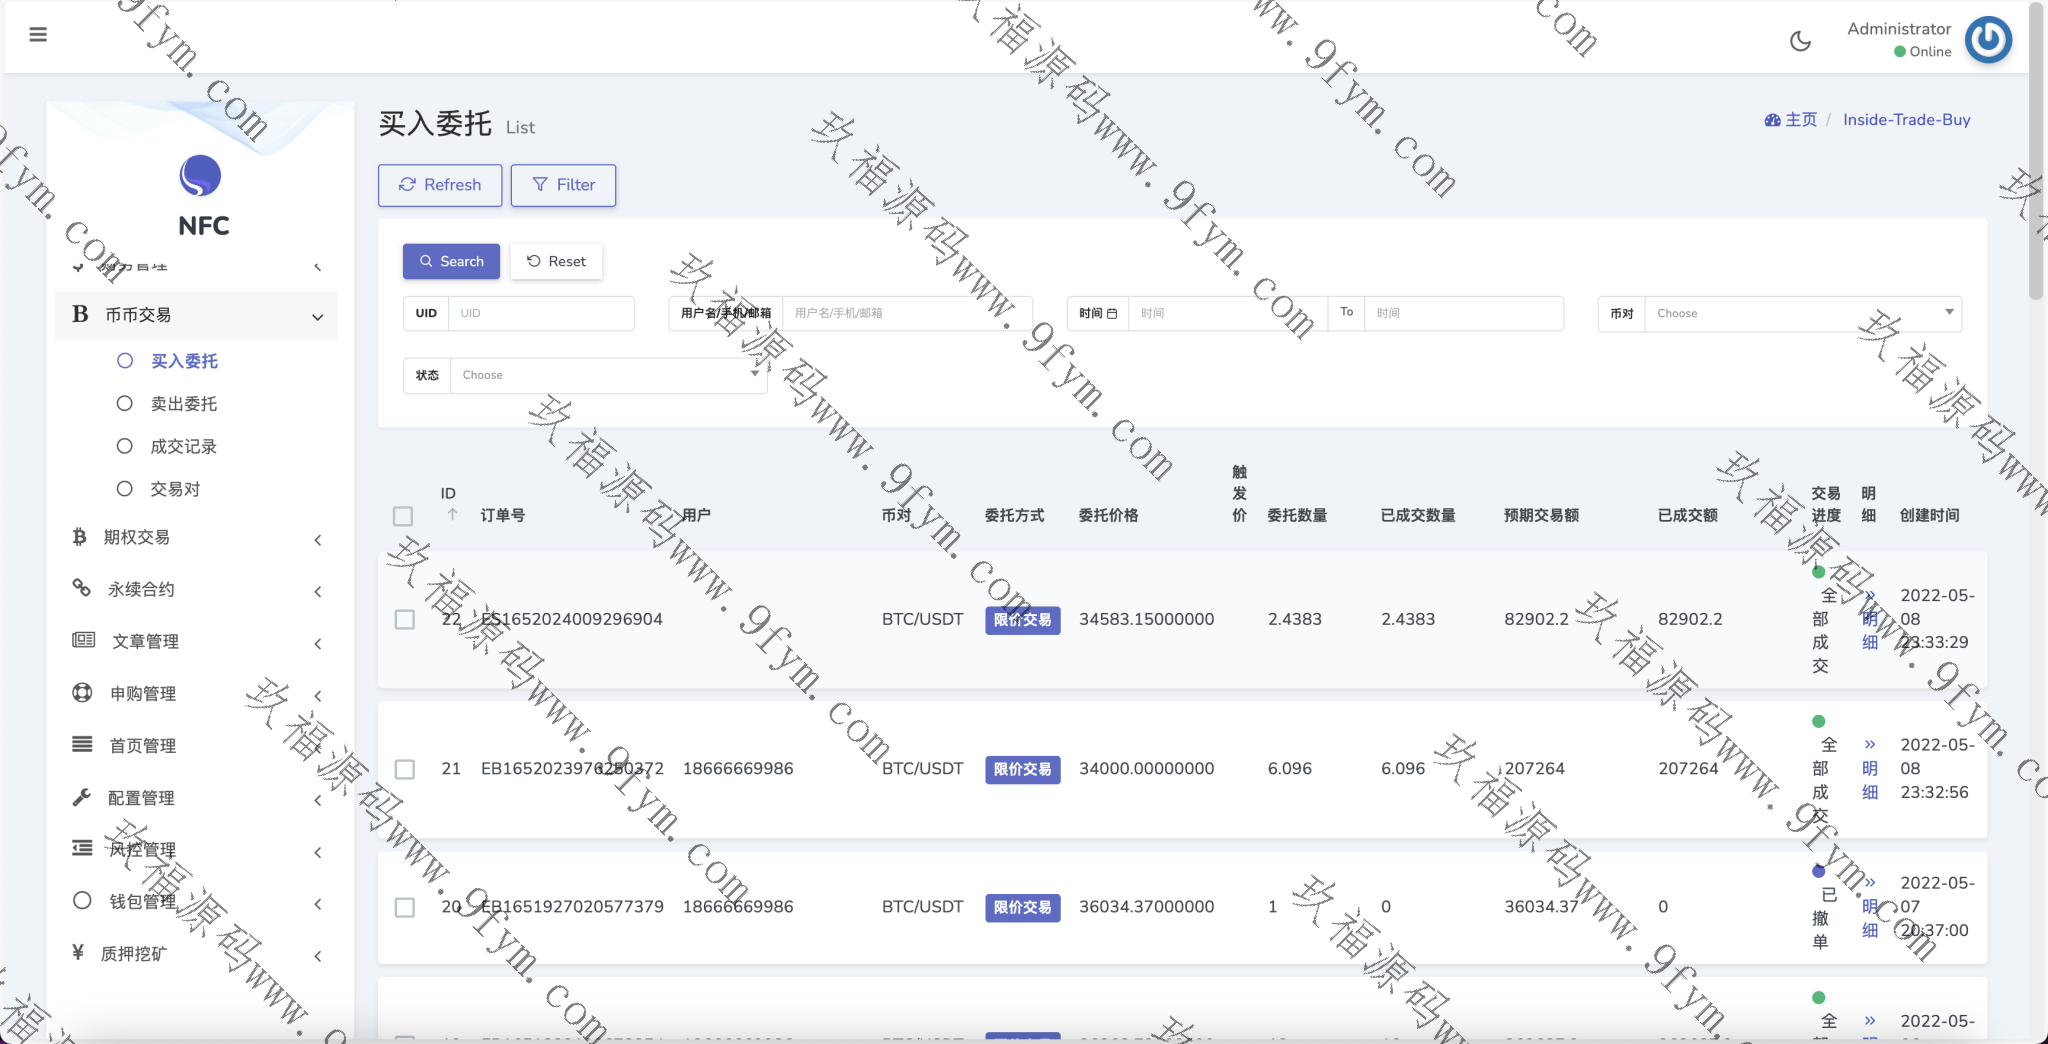2048x1044 pixels.
Task: Open 卖出委托 in sidebar
Action: (183, 404)
